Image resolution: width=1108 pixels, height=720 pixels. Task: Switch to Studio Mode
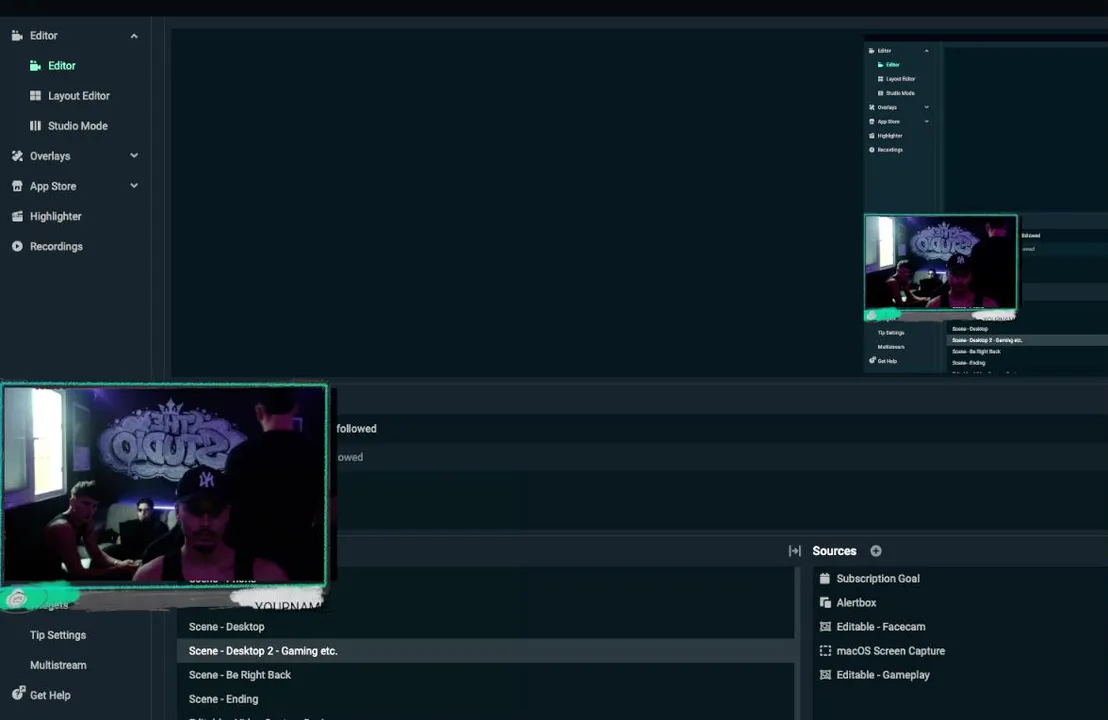78,126
